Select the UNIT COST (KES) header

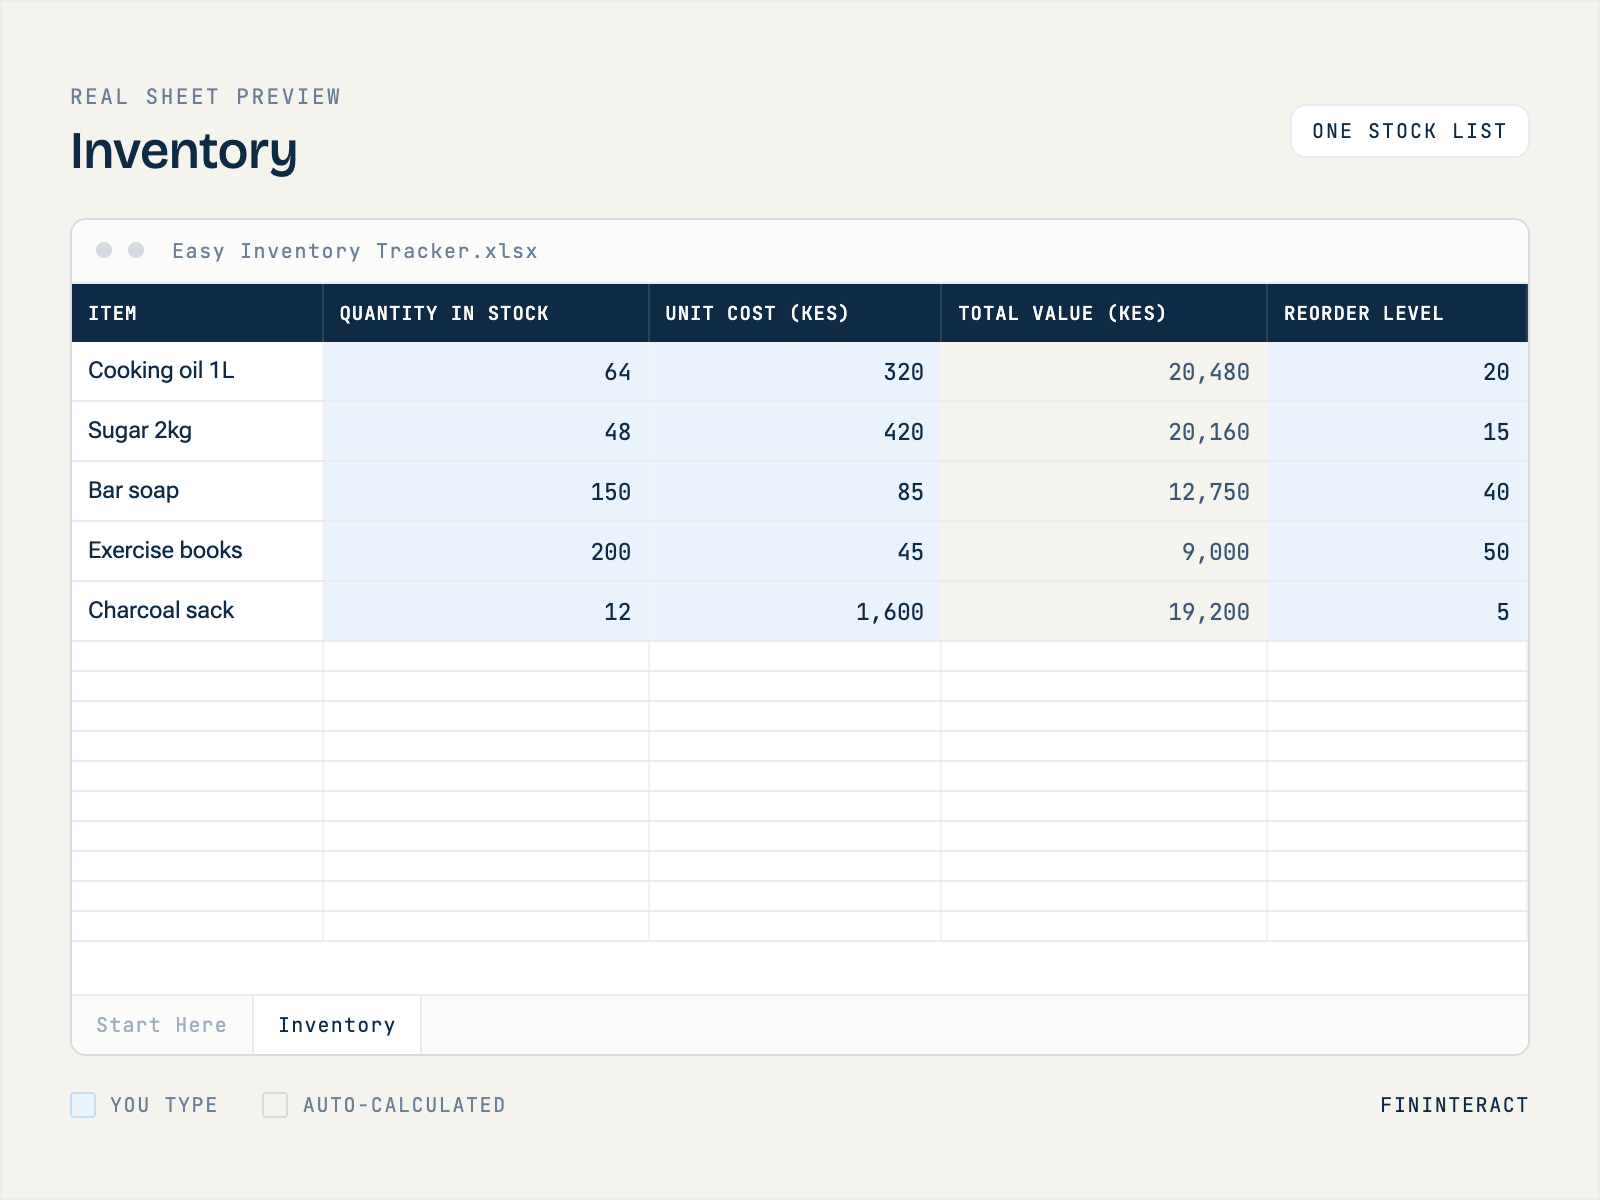pyautogui.click(x=795, y=313)
